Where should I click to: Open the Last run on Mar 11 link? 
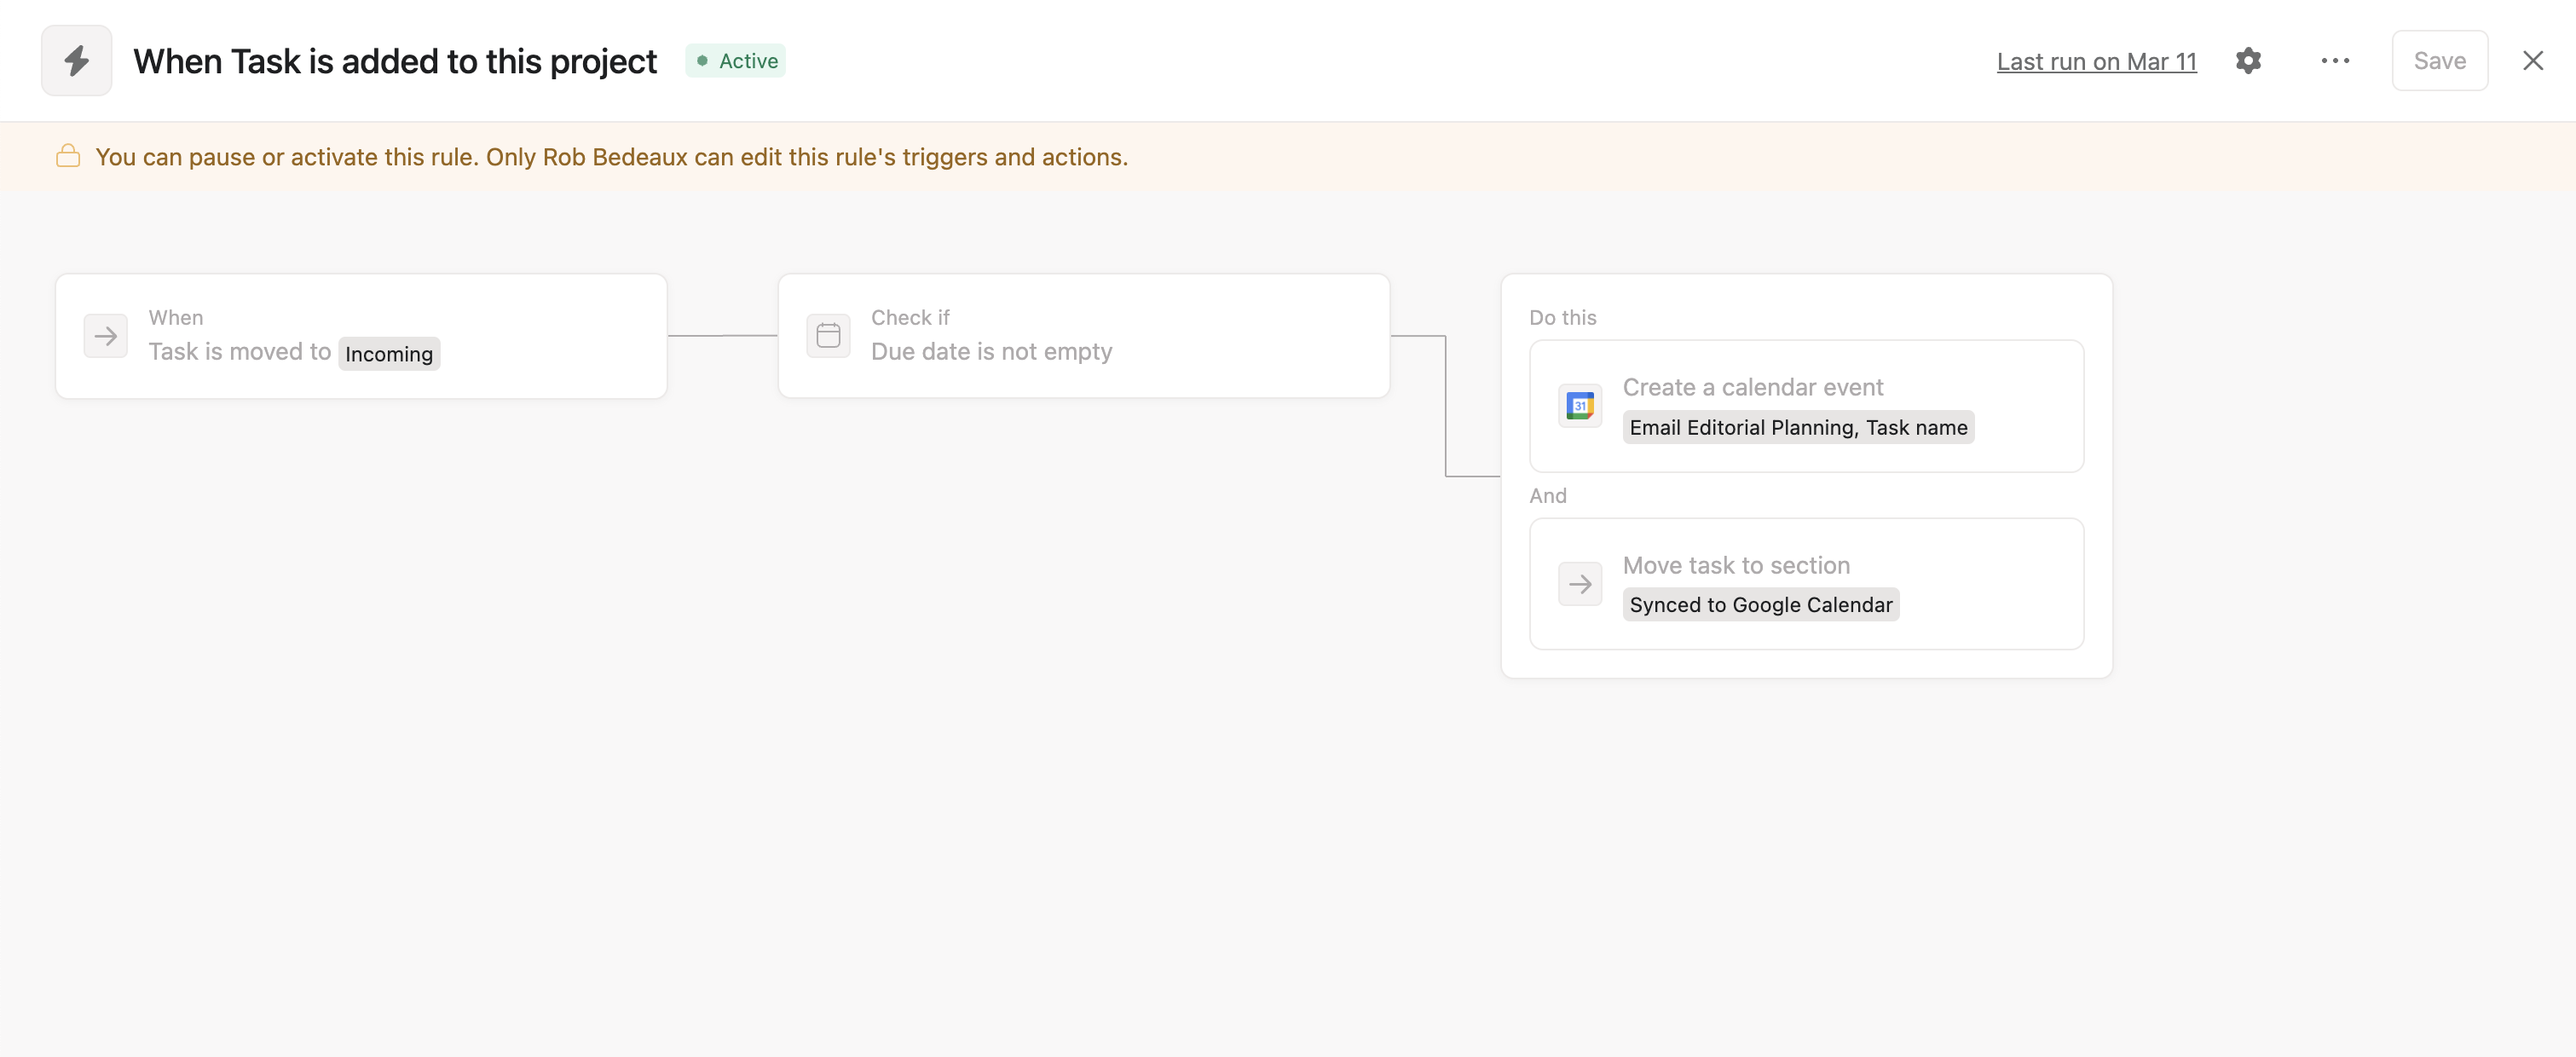[x=2096, y=61]
